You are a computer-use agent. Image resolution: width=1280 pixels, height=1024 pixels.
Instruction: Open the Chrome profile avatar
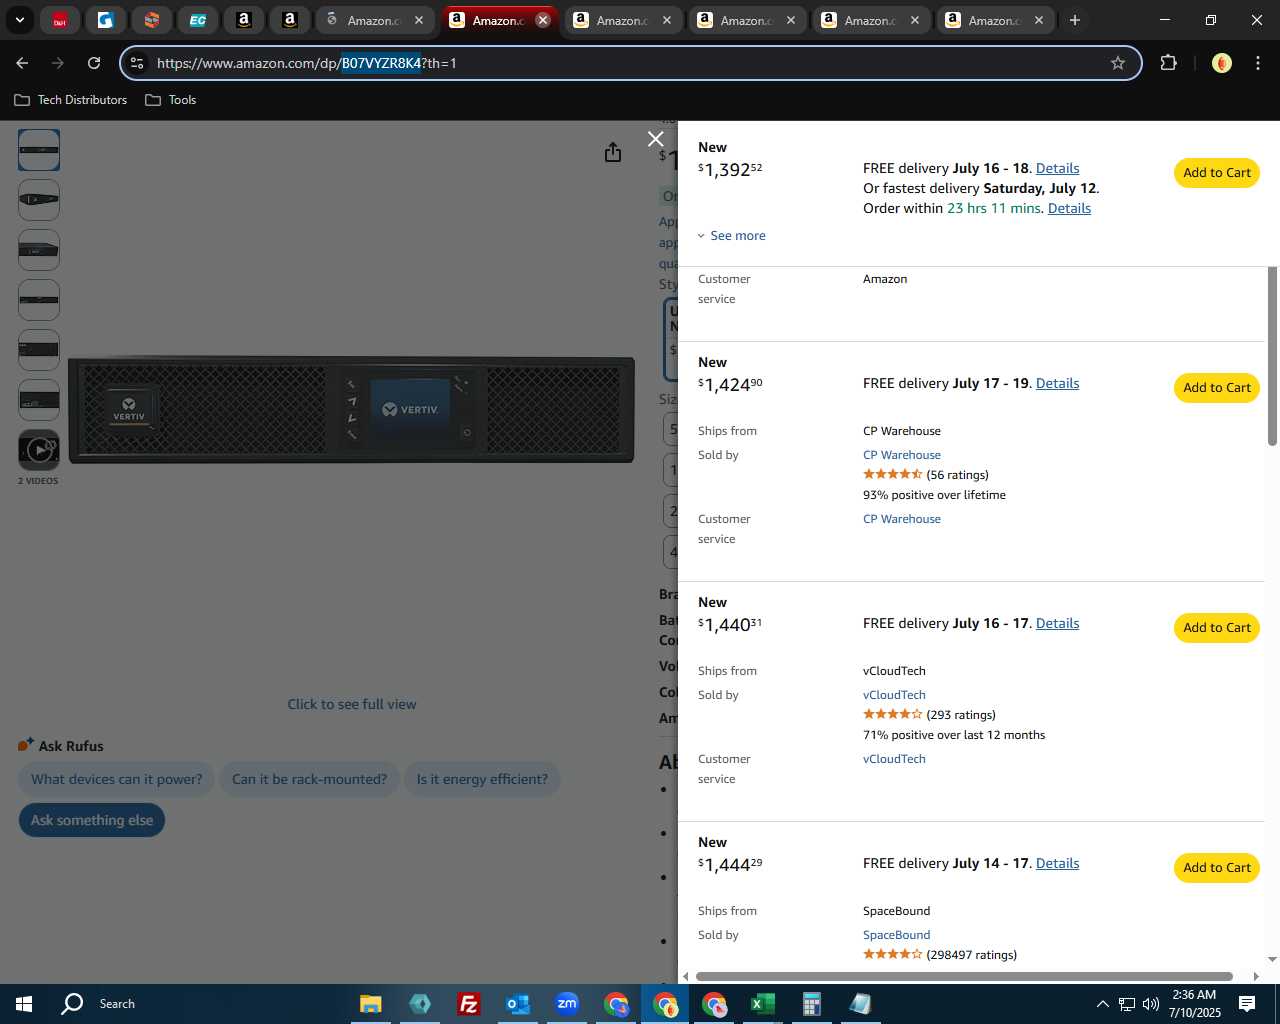pos(1221,63)
